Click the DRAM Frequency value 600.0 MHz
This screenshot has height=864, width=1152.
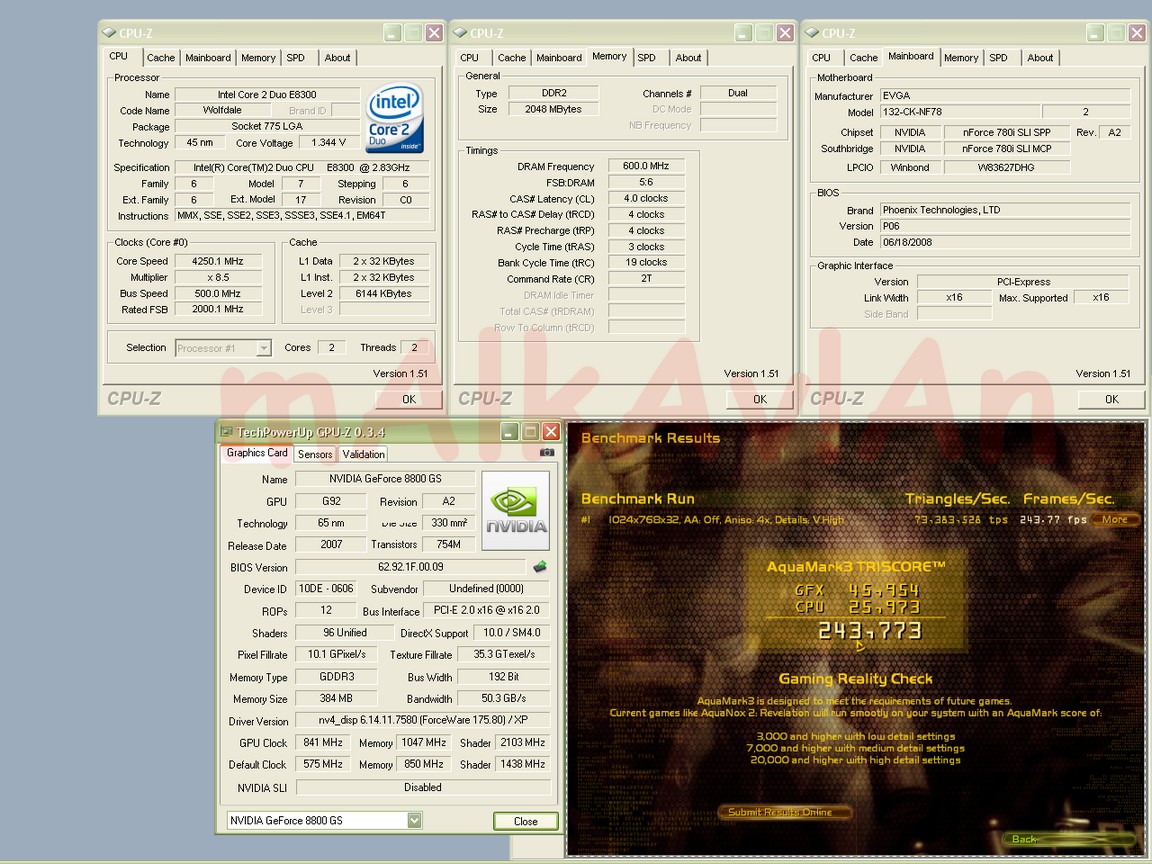coord(646,166)
